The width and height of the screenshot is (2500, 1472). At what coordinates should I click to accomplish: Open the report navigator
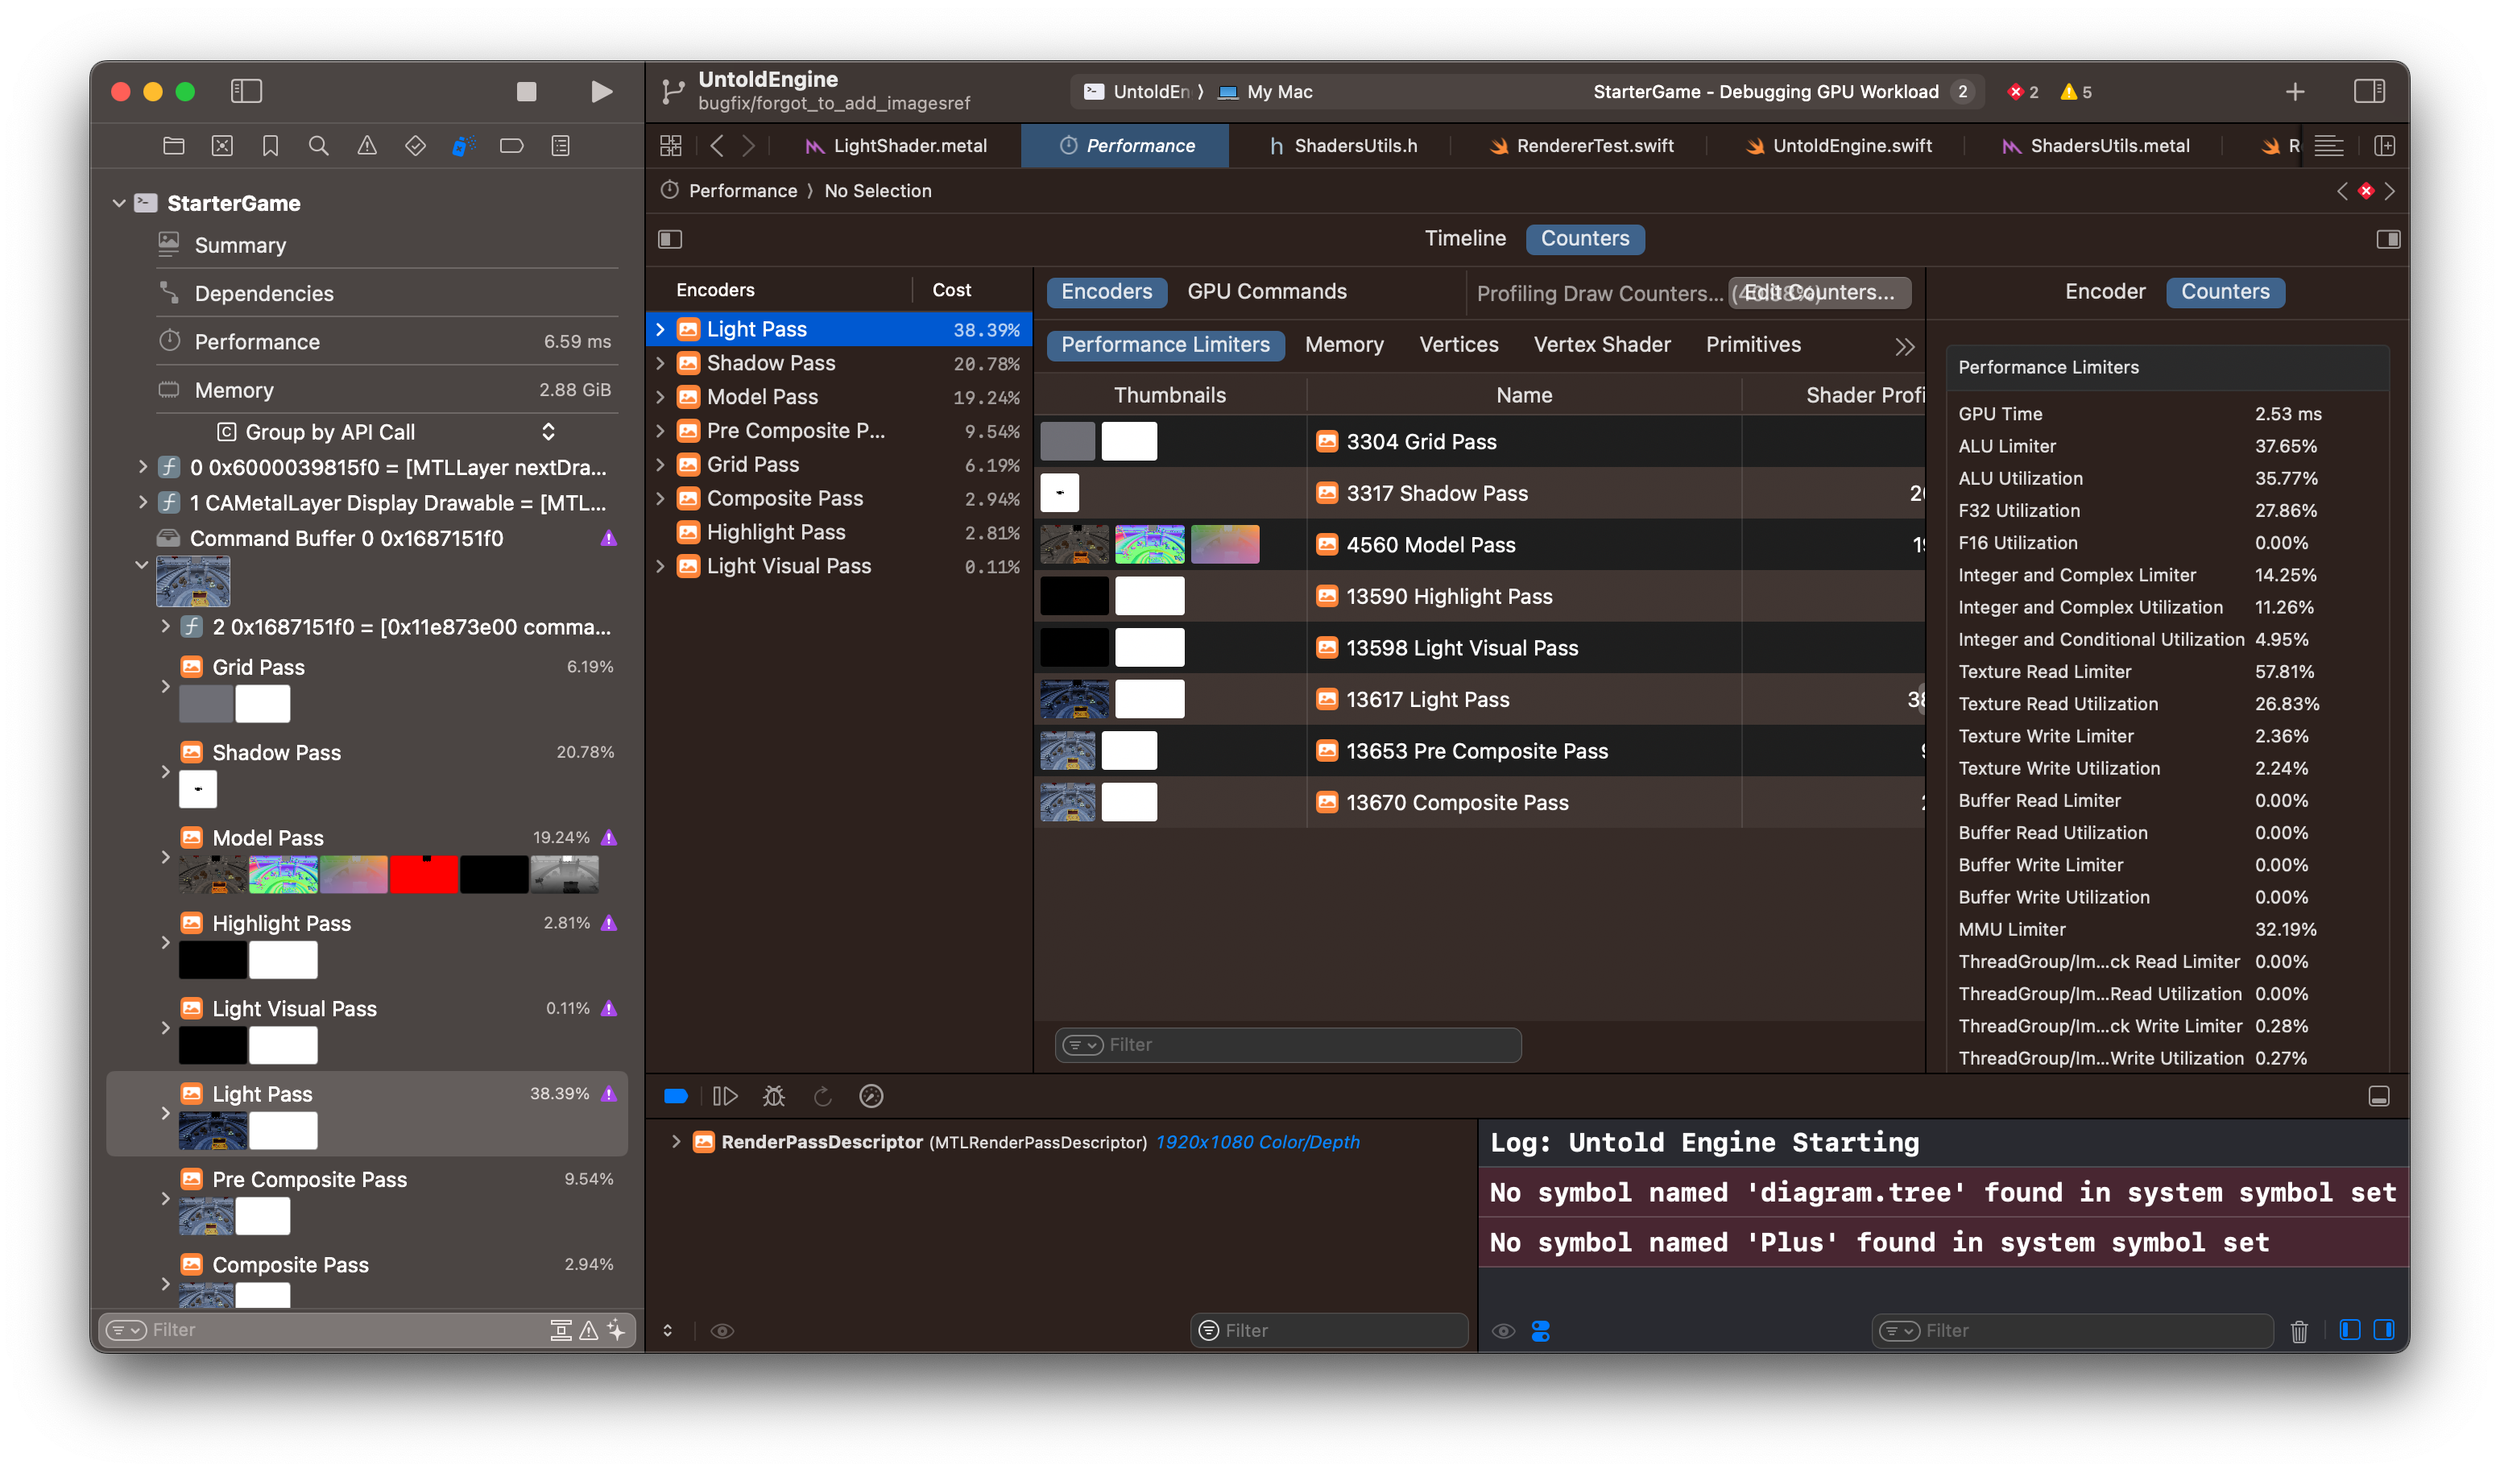[561, 146]
